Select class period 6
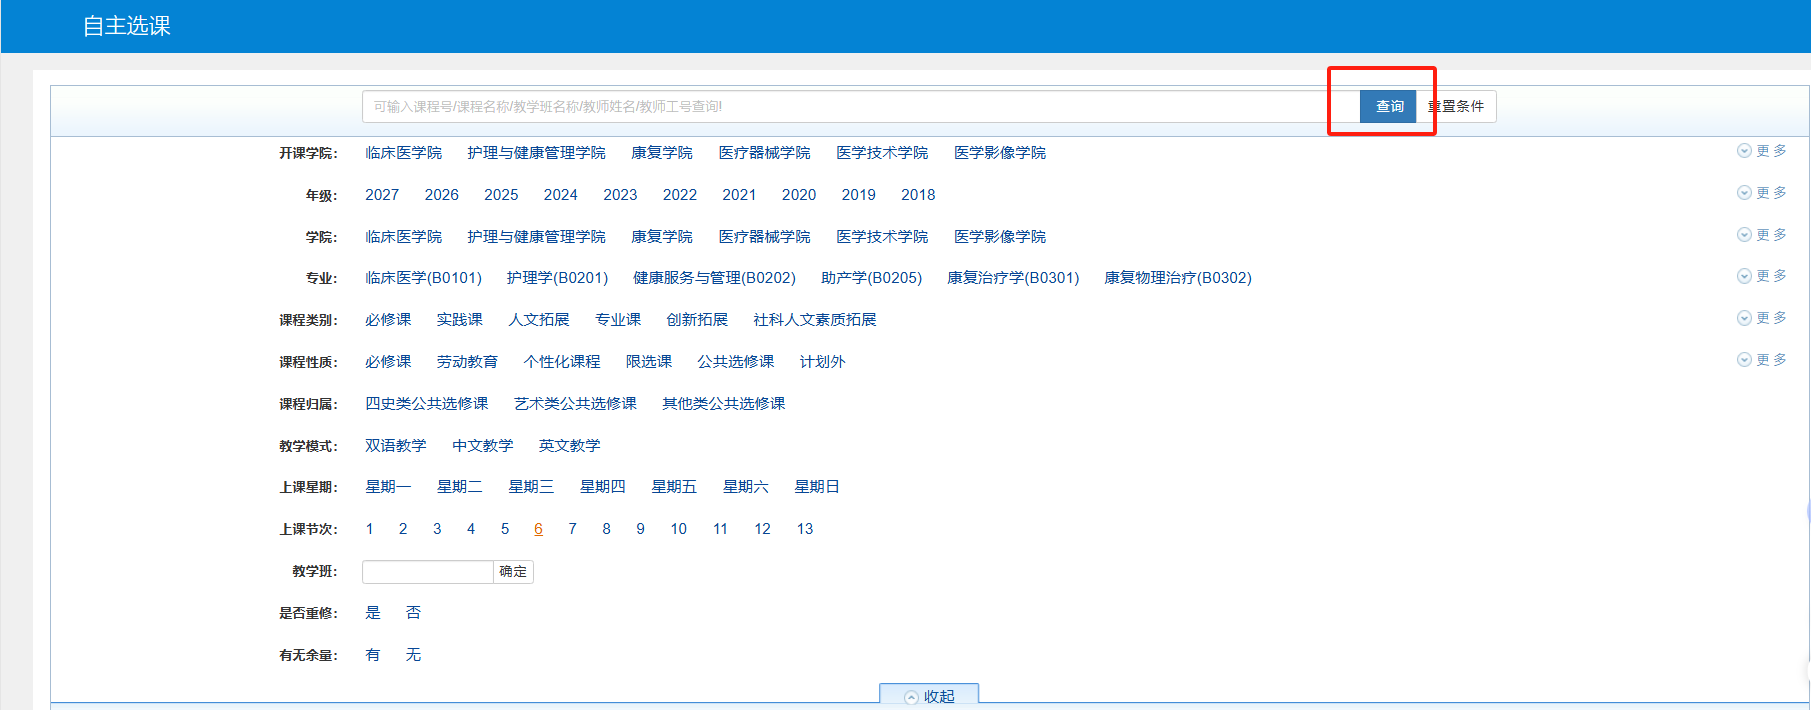1811x710 pixels. [538, 529]
